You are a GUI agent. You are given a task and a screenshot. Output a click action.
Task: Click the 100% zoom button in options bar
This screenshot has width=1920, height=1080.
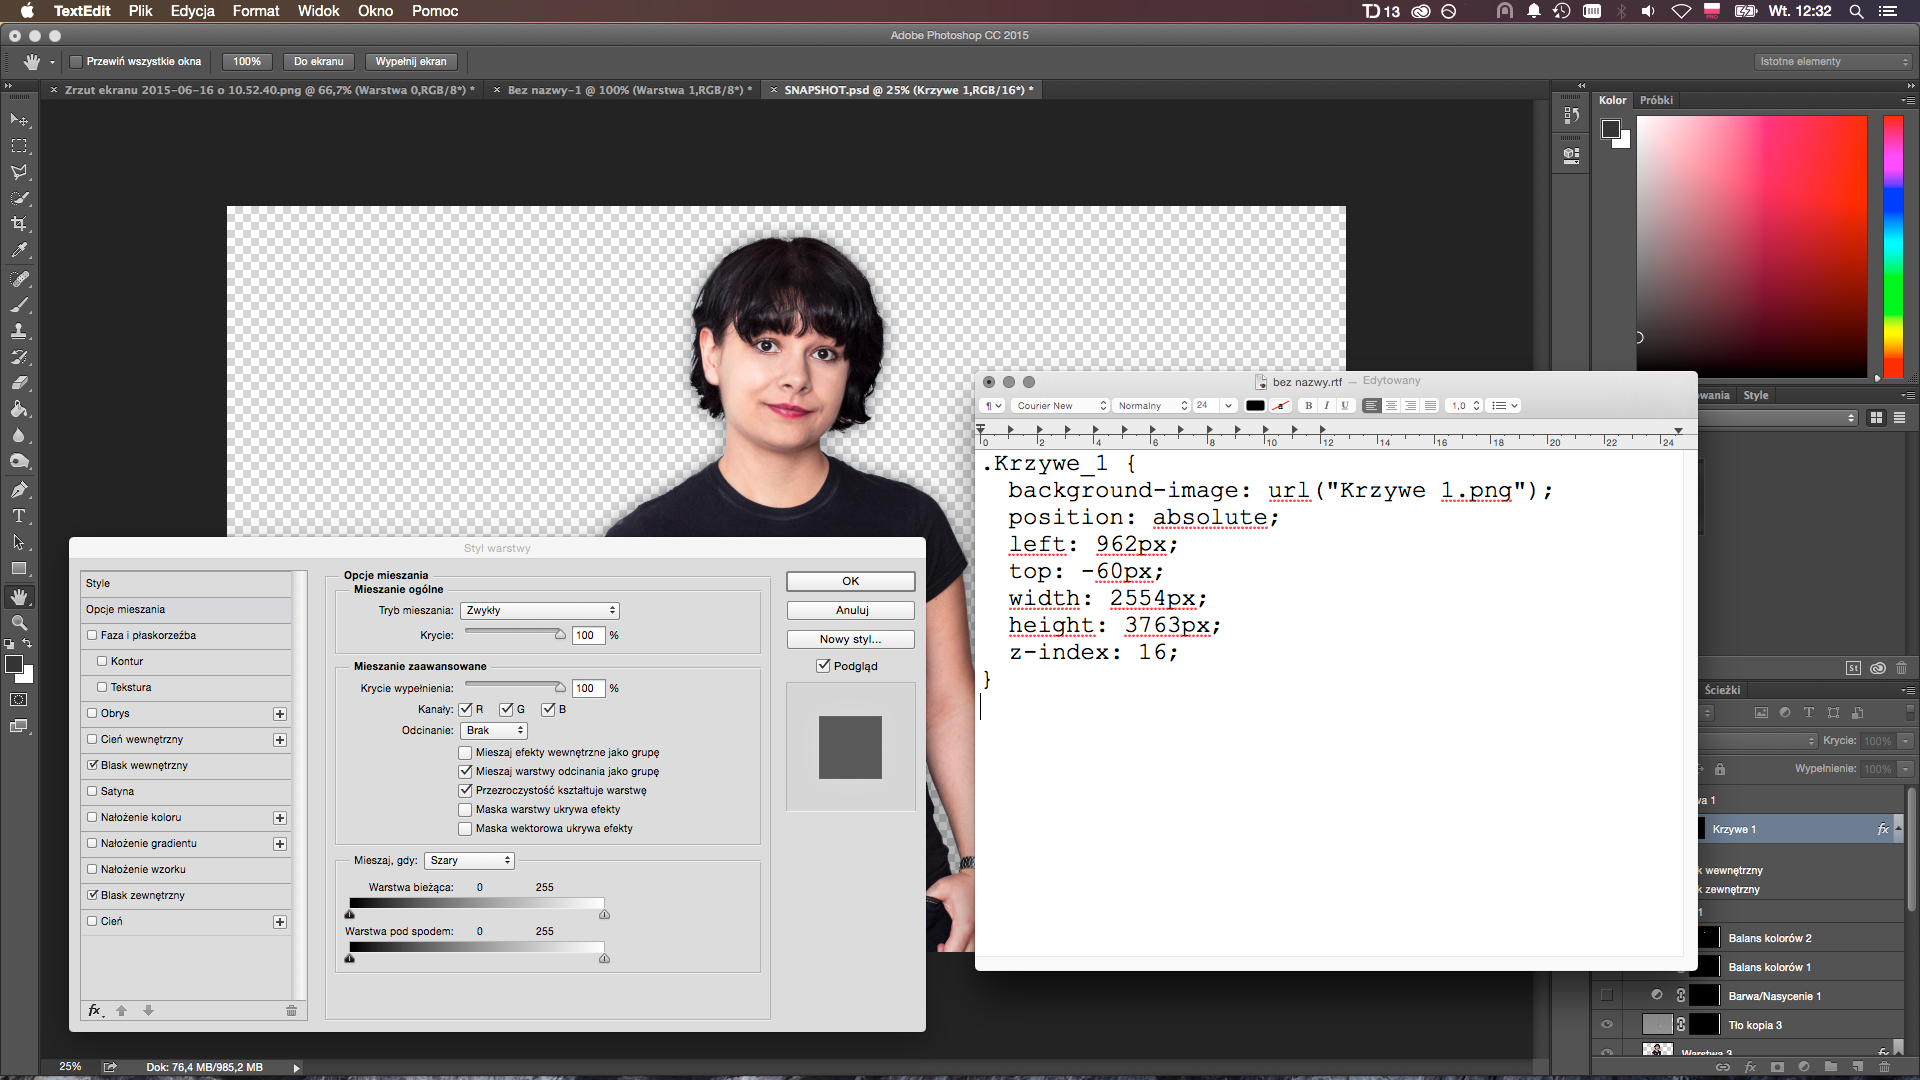click(247, 62)
